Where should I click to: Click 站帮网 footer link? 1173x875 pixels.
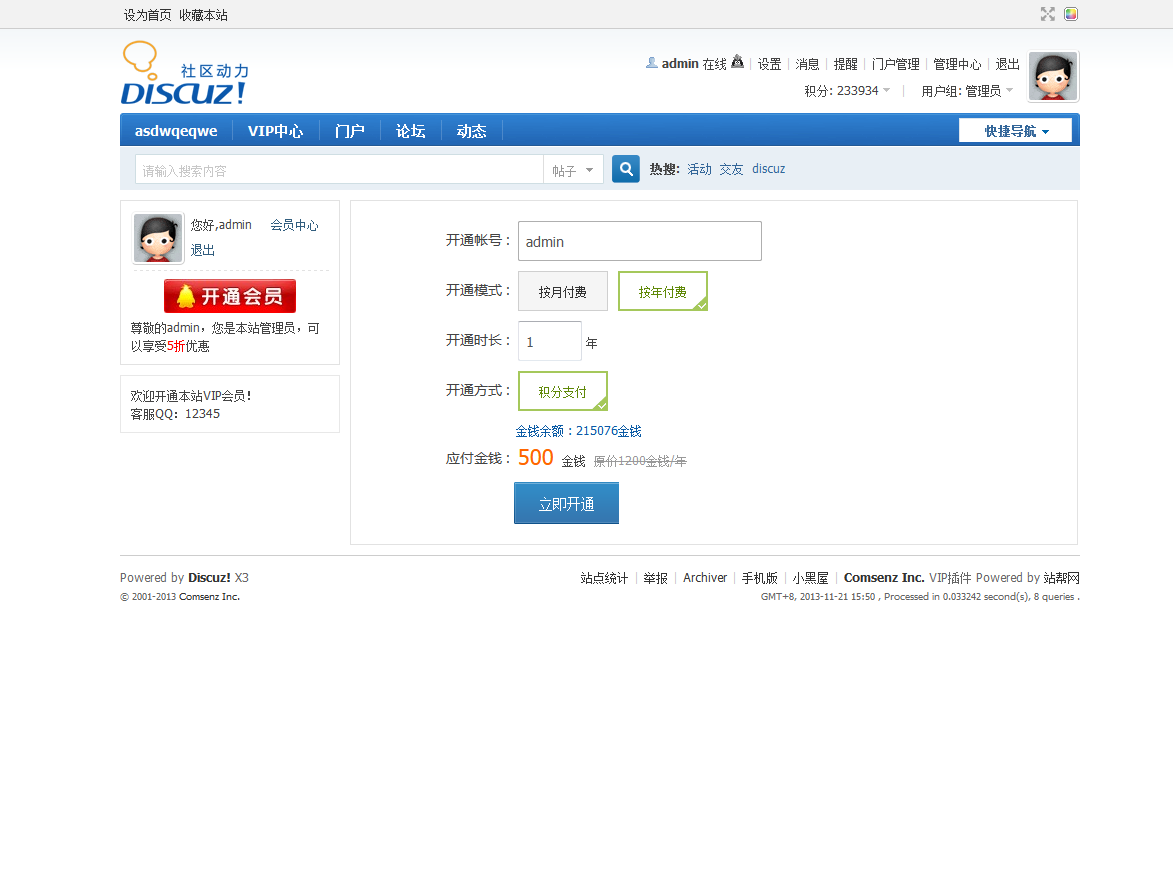(x=1062, y=578)
